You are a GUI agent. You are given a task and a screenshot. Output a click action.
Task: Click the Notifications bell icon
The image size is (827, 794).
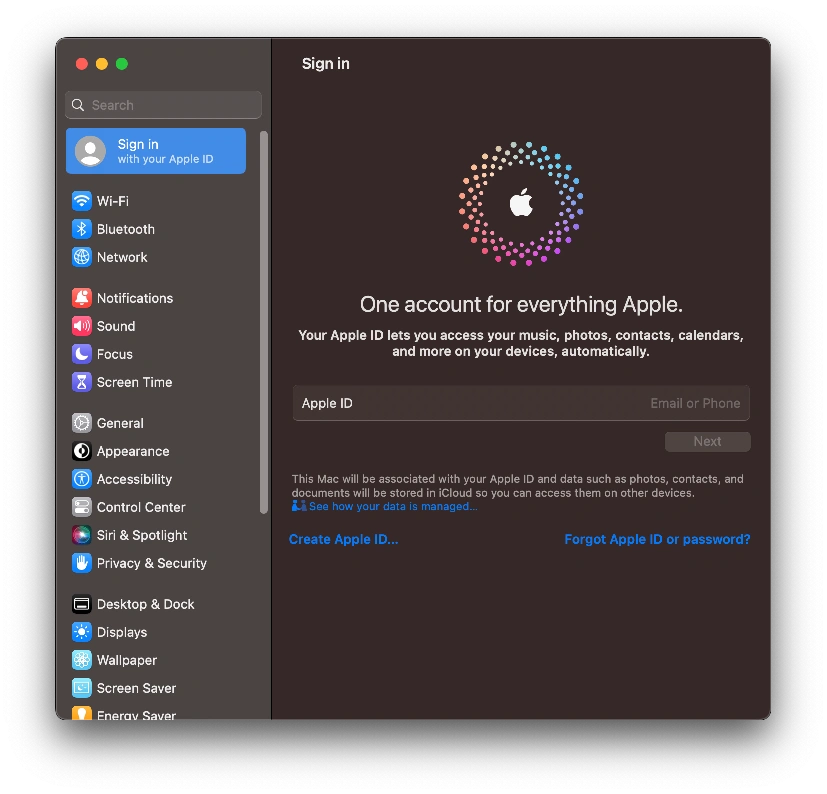(81, 298)
